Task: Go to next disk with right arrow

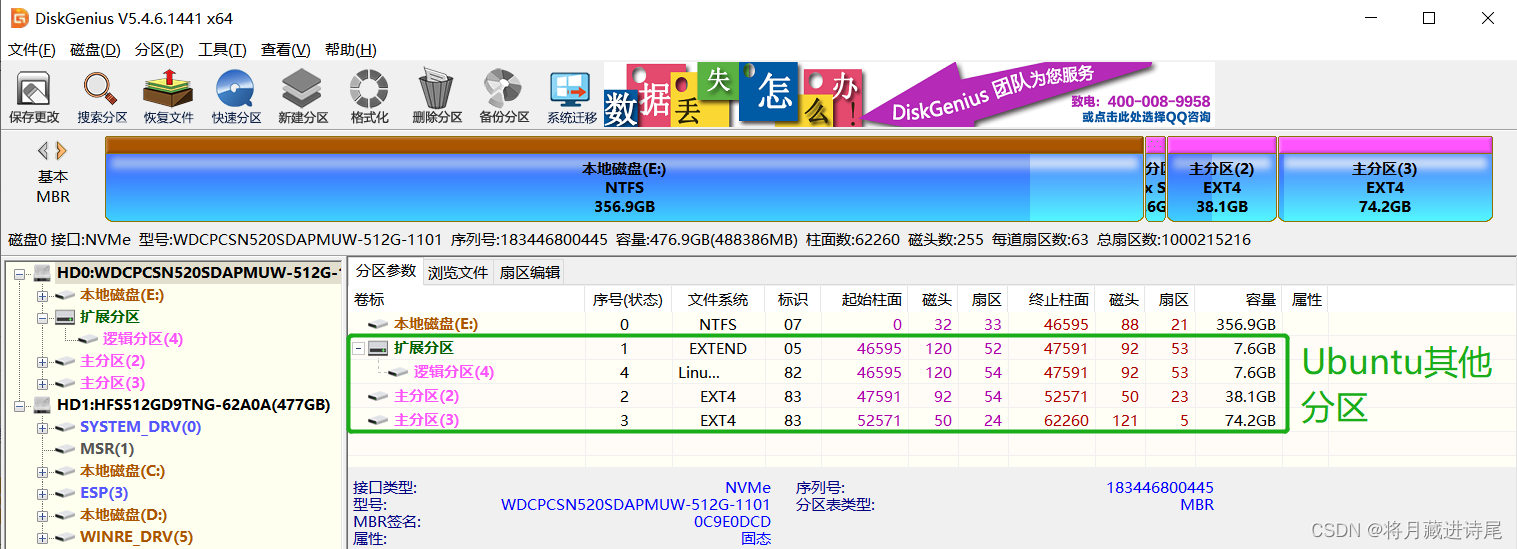Action: (x=61, y=151)
